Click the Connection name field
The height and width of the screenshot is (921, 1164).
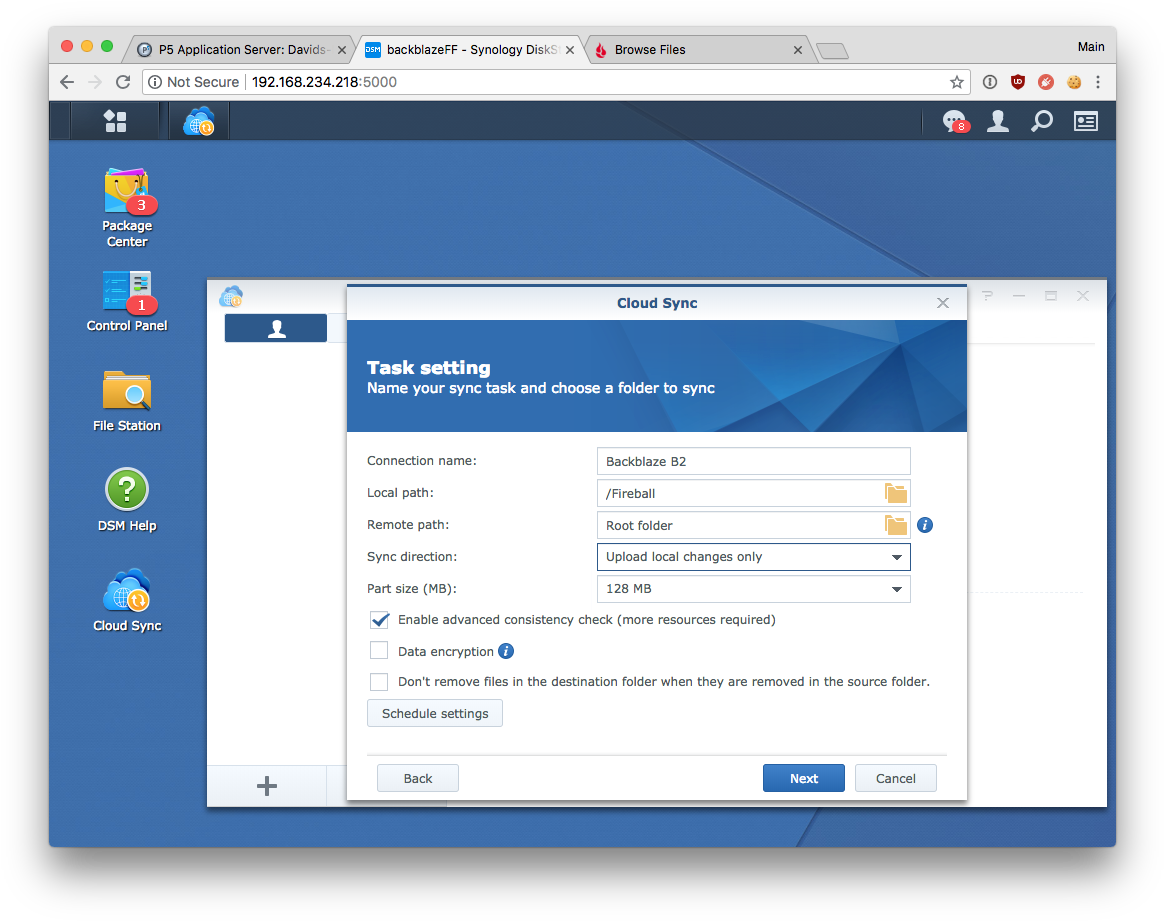click(x=753, y=461)
